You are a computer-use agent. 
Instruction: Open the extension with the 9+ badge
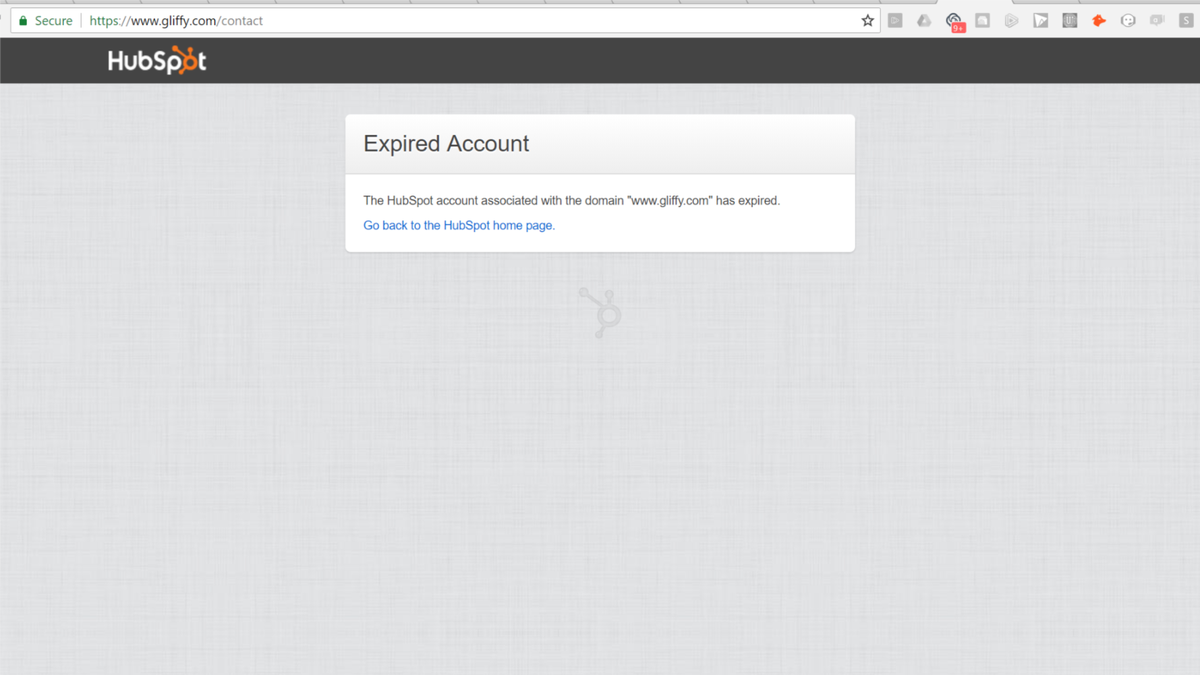[955, 21]
